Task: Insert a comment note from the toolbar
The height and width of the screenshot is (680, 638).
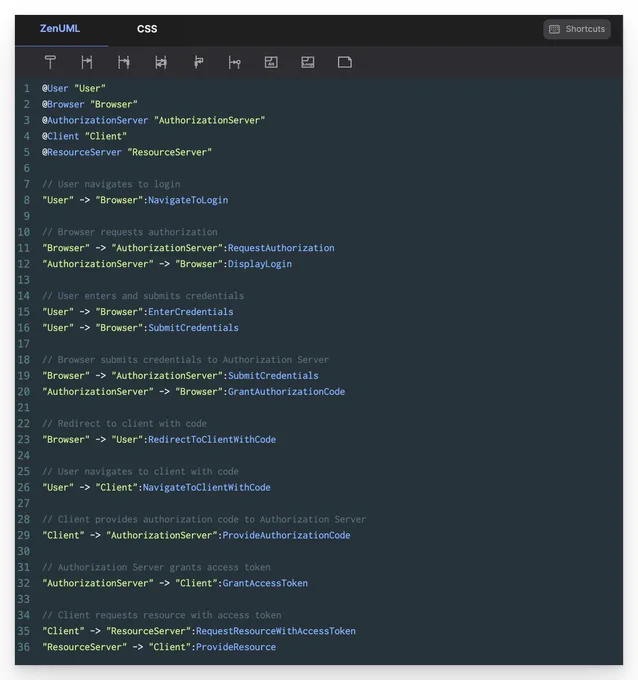Action: pos(345,62)
